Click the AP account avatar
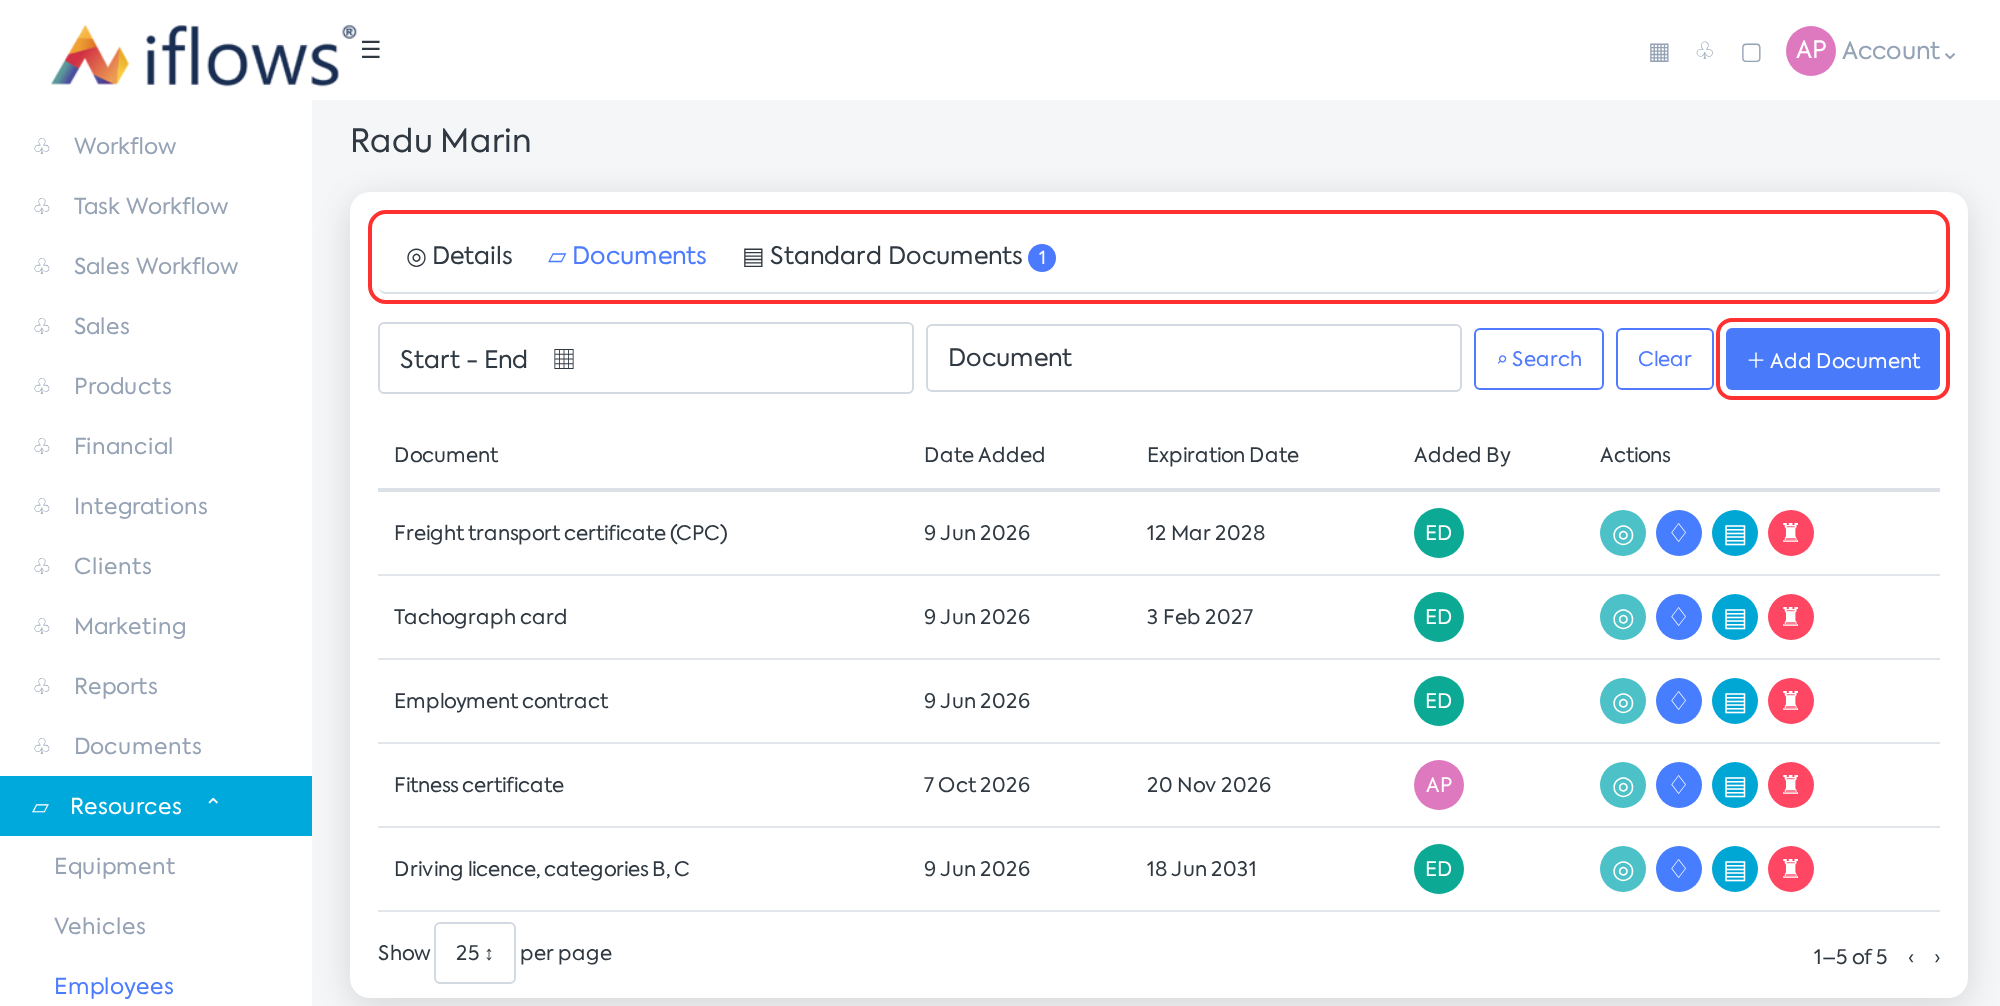 point(1811,50)
